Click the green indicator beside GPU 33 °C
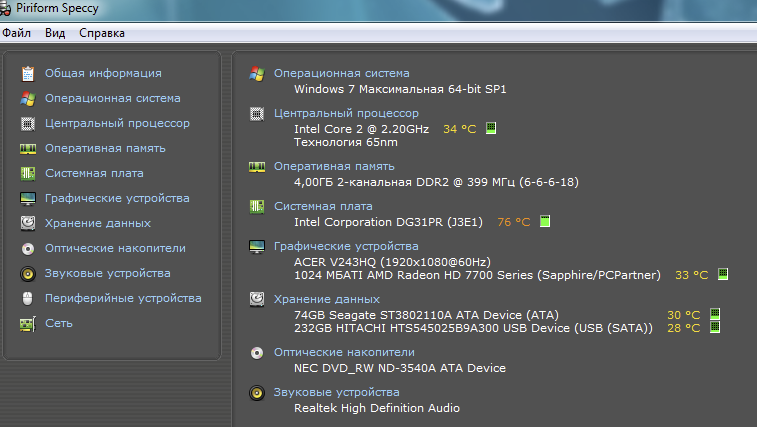758x427 pixels. point(723,274)
